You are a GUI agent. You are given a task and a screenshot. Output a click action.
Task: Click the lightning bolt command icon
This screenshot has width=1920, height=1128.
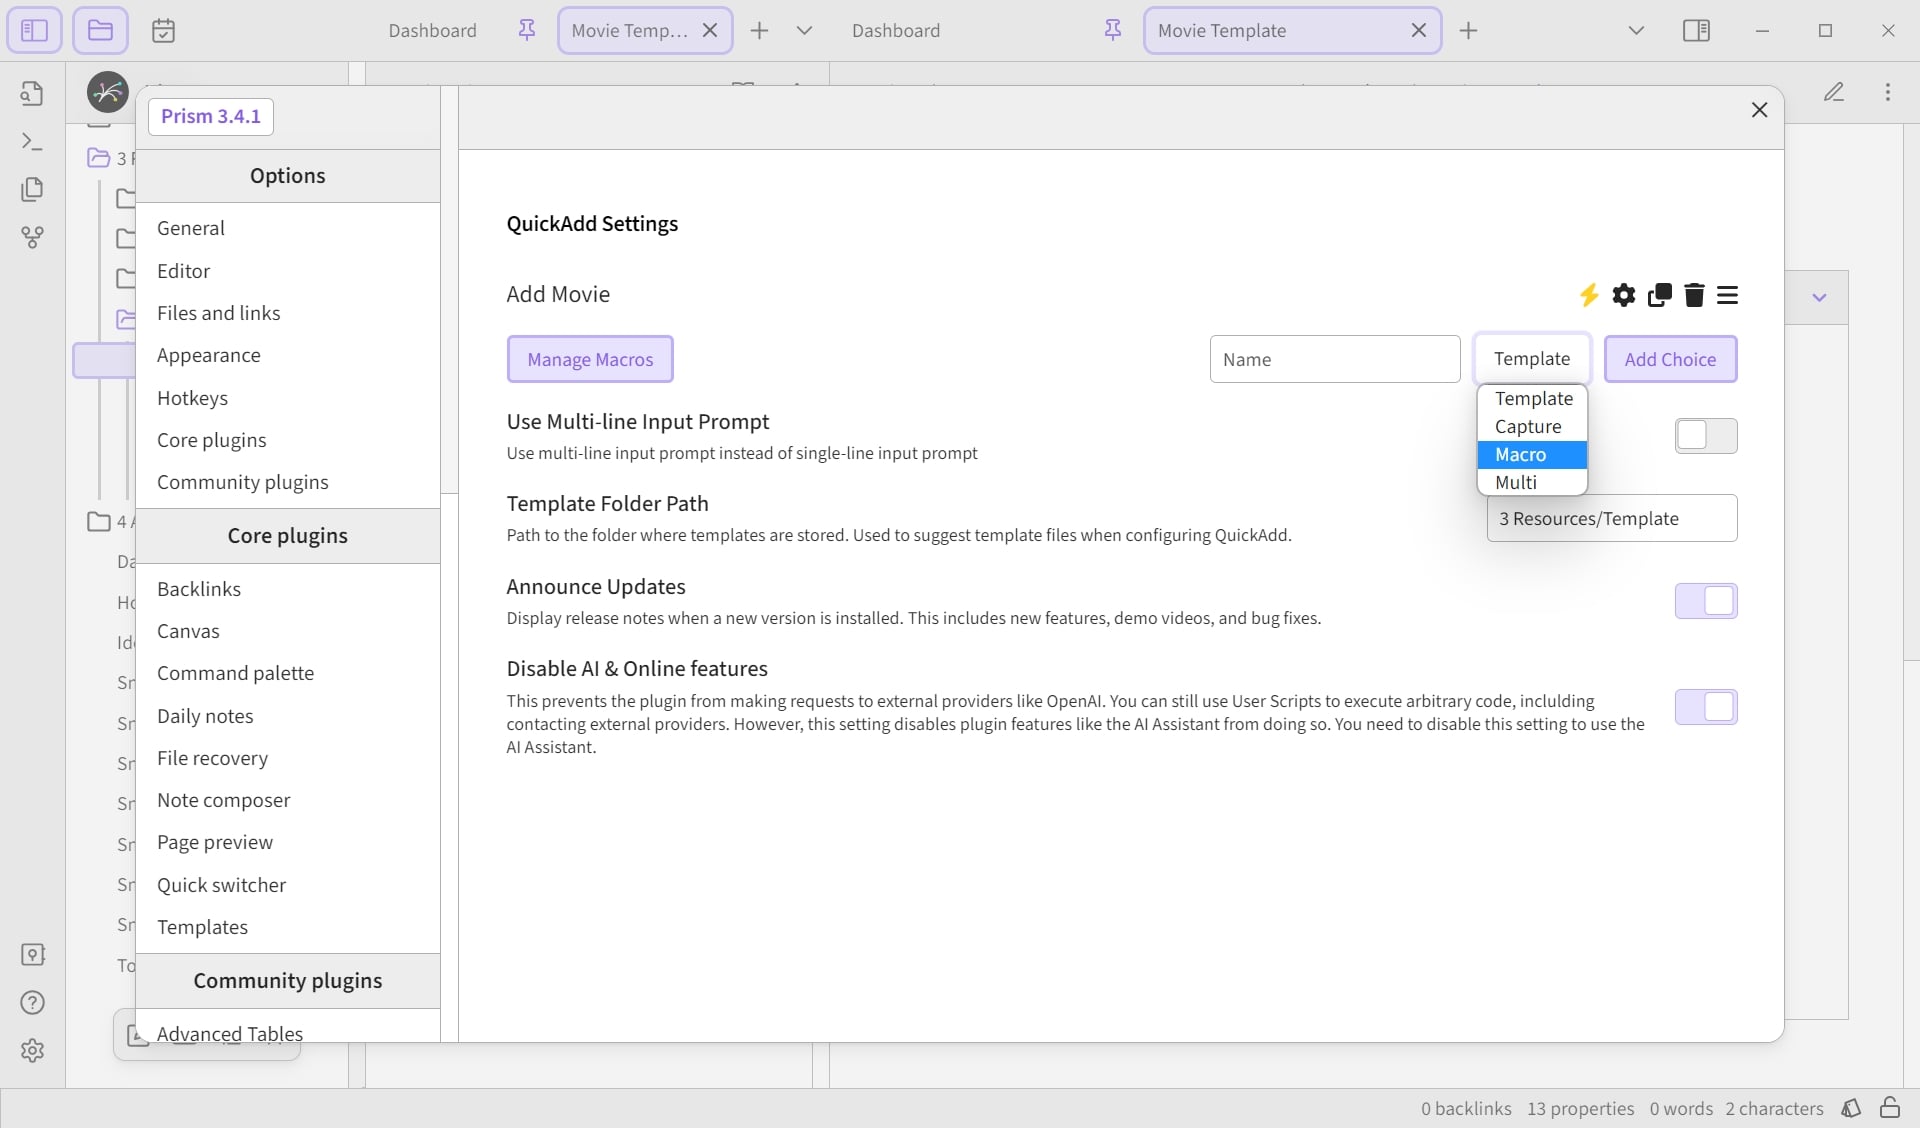(1588, 295)
